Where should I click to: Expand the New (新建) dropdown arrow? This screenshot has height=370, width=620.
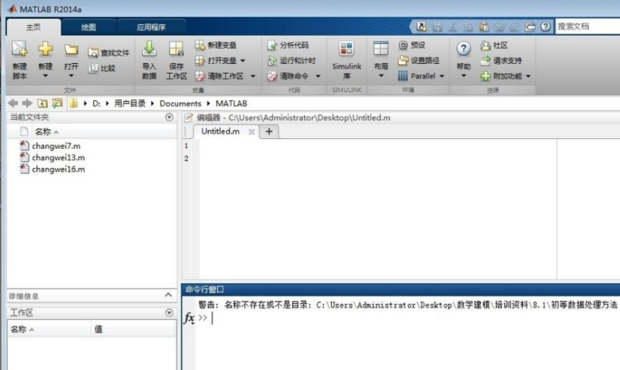point(45,76)
